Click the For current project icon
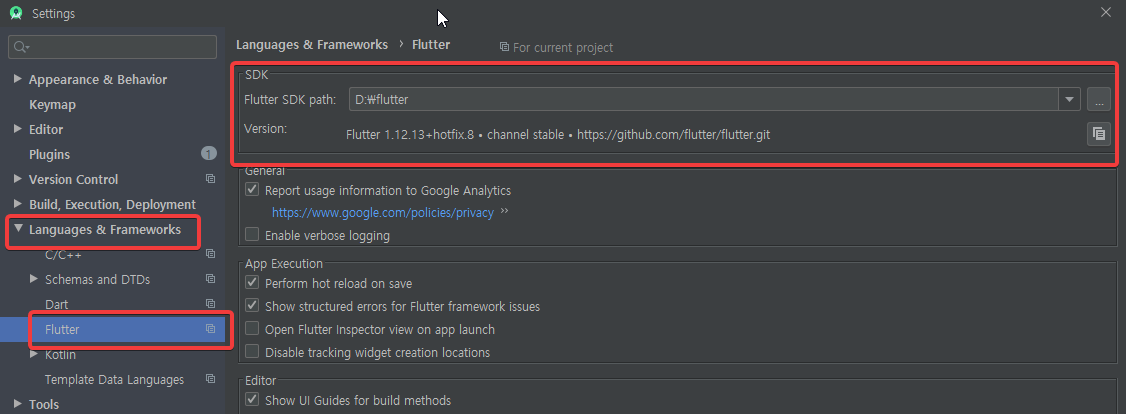Image resolution: width=1126 pixels, height=414 pixels. [x=504, y=47]
